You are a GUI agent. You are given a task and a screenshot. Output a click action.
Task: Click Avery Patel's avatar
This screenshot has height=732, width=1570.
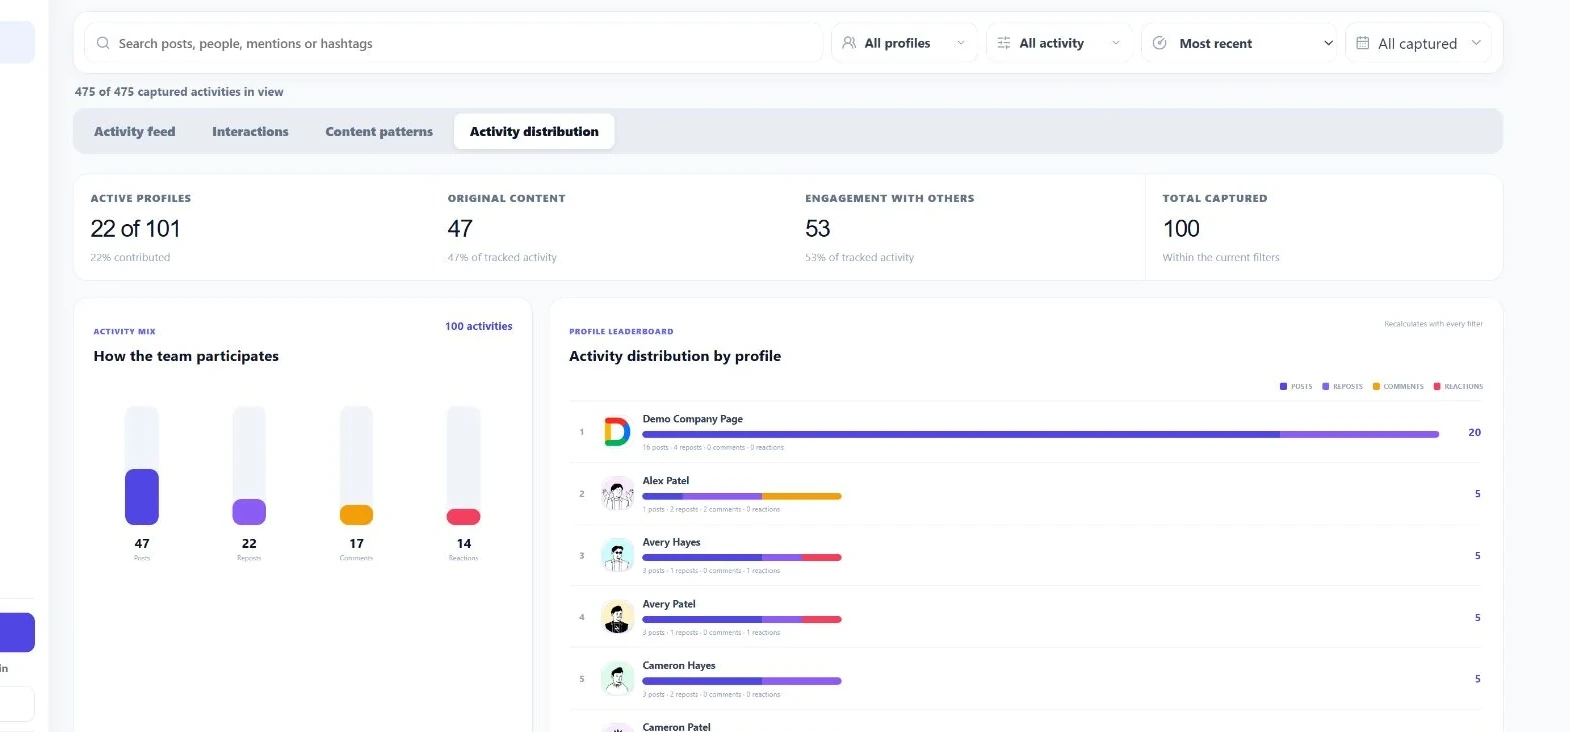coord(617,617)
